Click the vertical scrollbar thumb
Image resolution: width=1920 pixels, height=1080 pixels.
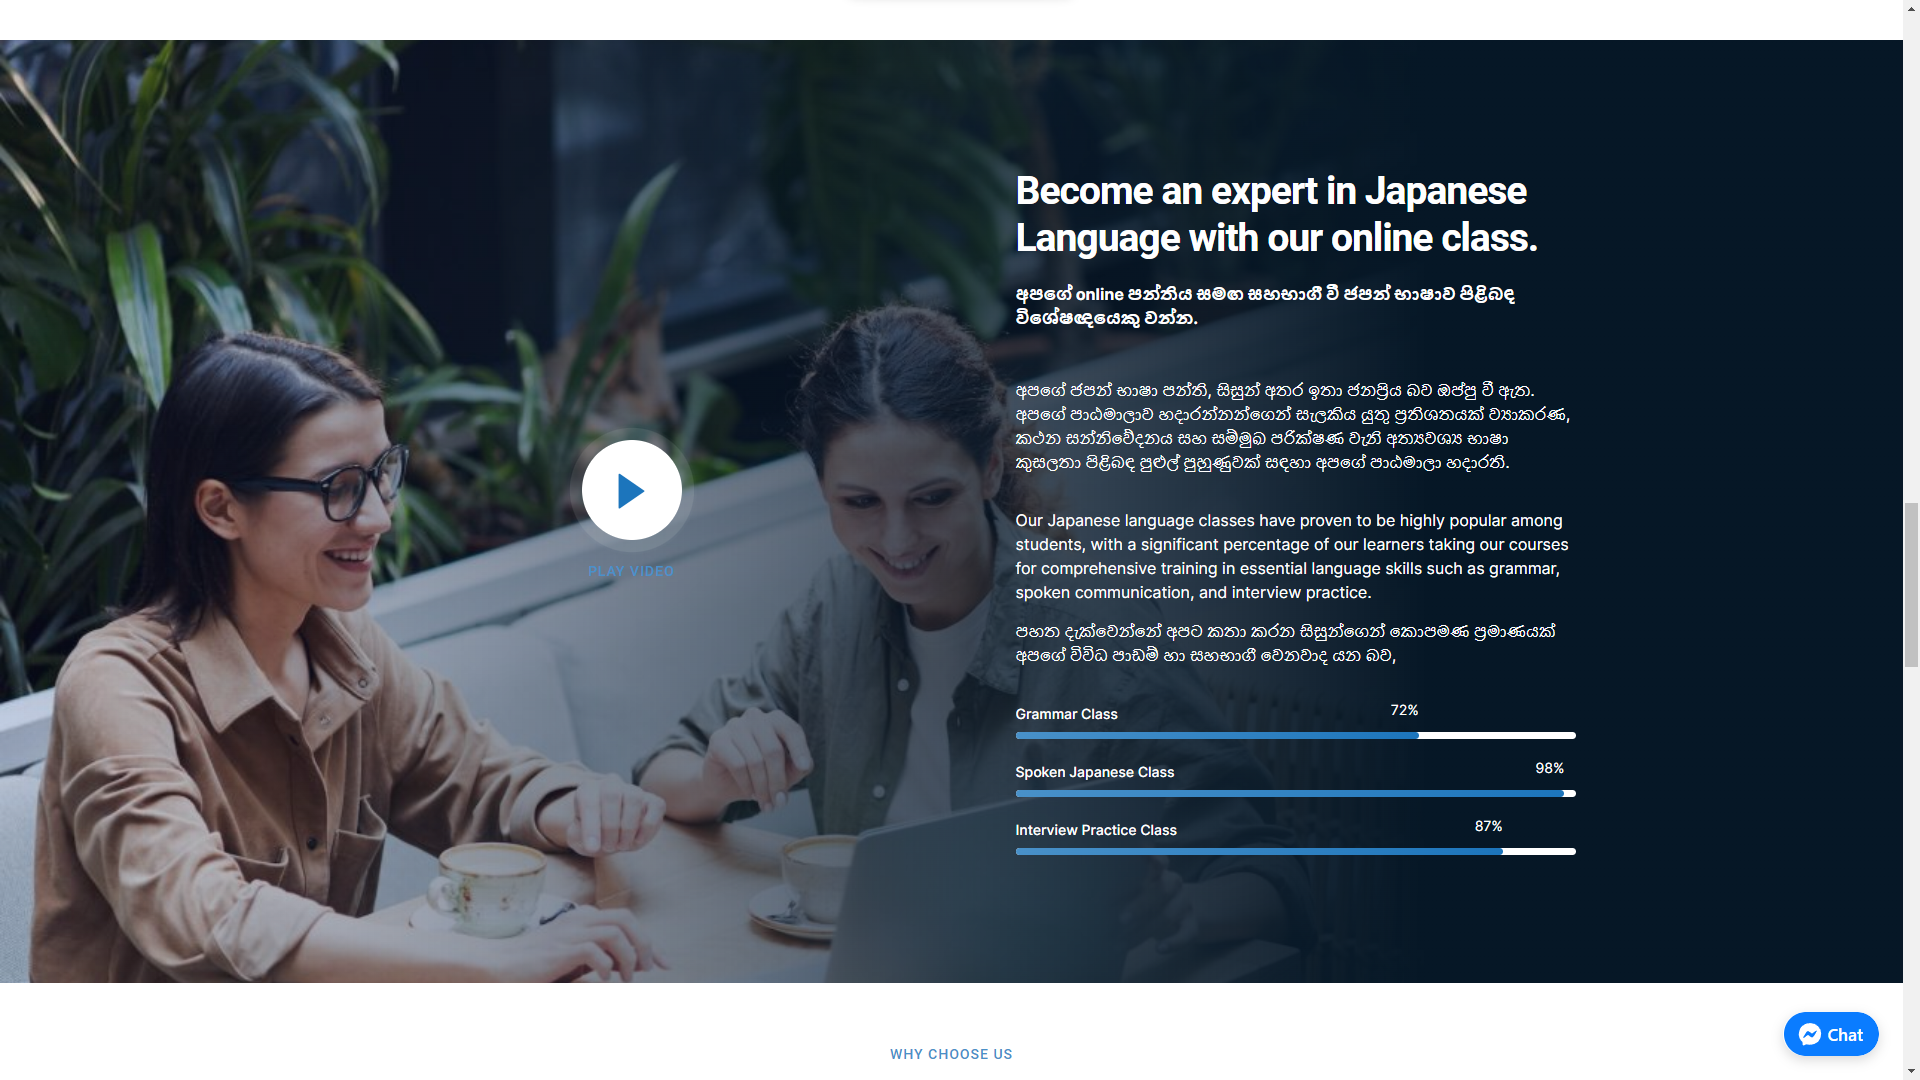coord(1911,583)
